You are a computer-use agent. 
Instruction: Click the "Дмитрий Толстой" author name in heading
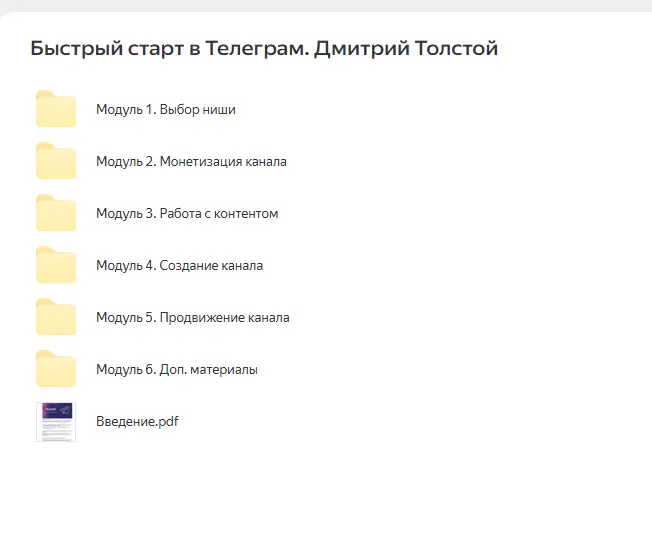coord(405,48)
